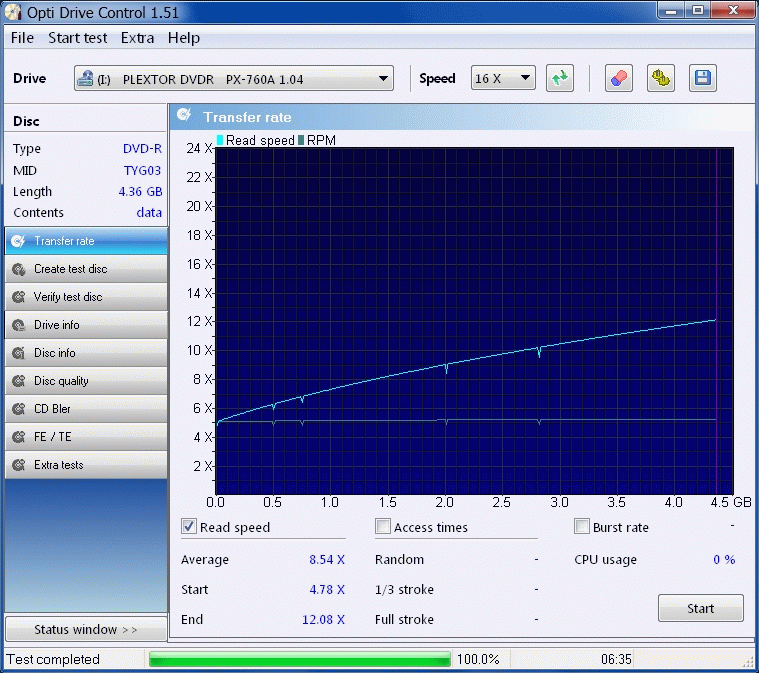Open the Extra tests panel
The image size is (759, 673).
pos(86,465)
